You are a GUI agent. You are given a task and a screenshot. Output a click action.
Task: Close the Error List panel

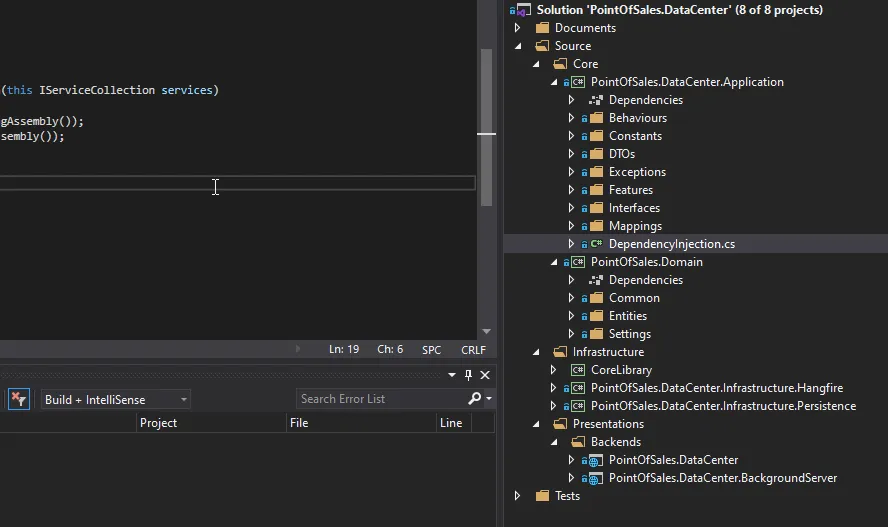point(485,375)
